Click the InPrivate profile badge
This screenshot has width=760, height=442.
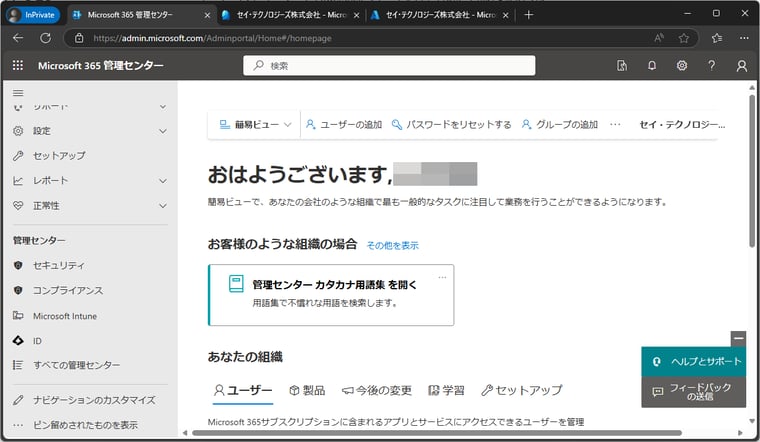point(33,15)
